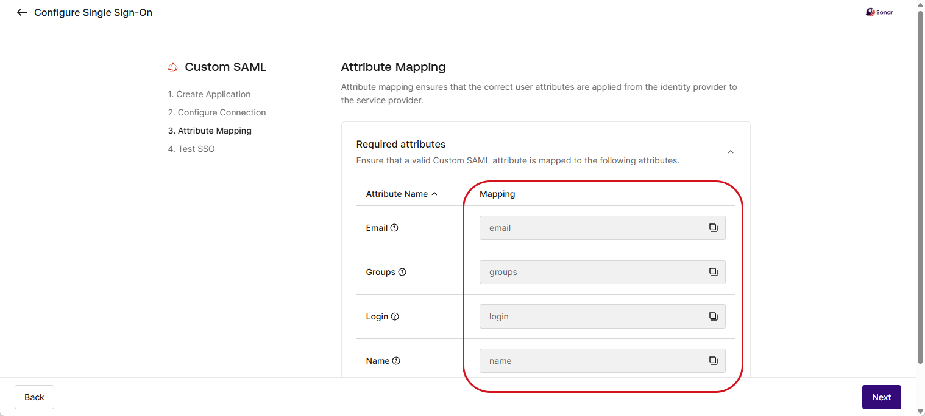
Task: Show info tooltip icon for Name attribute
Action: tap(396, 361)
